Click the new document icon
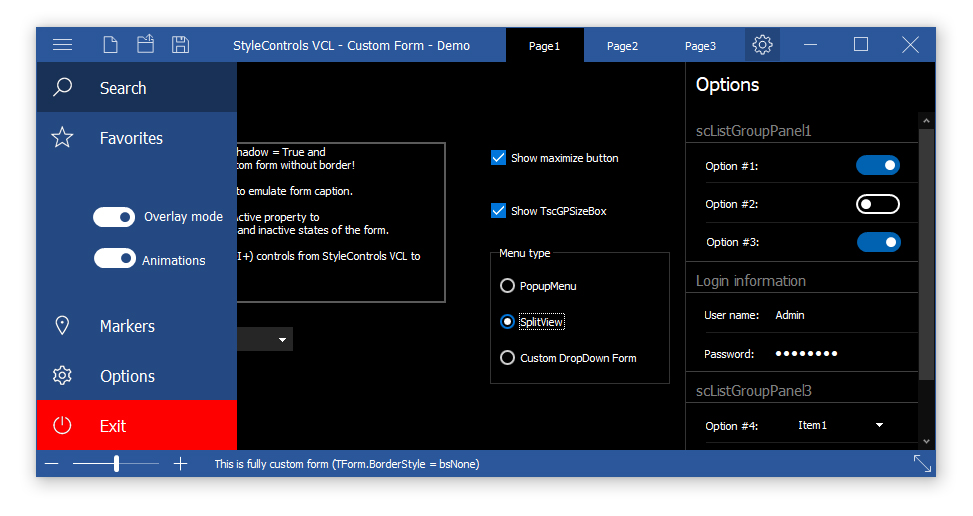Viewport: 973px width, 516px height. coord(110,45)
